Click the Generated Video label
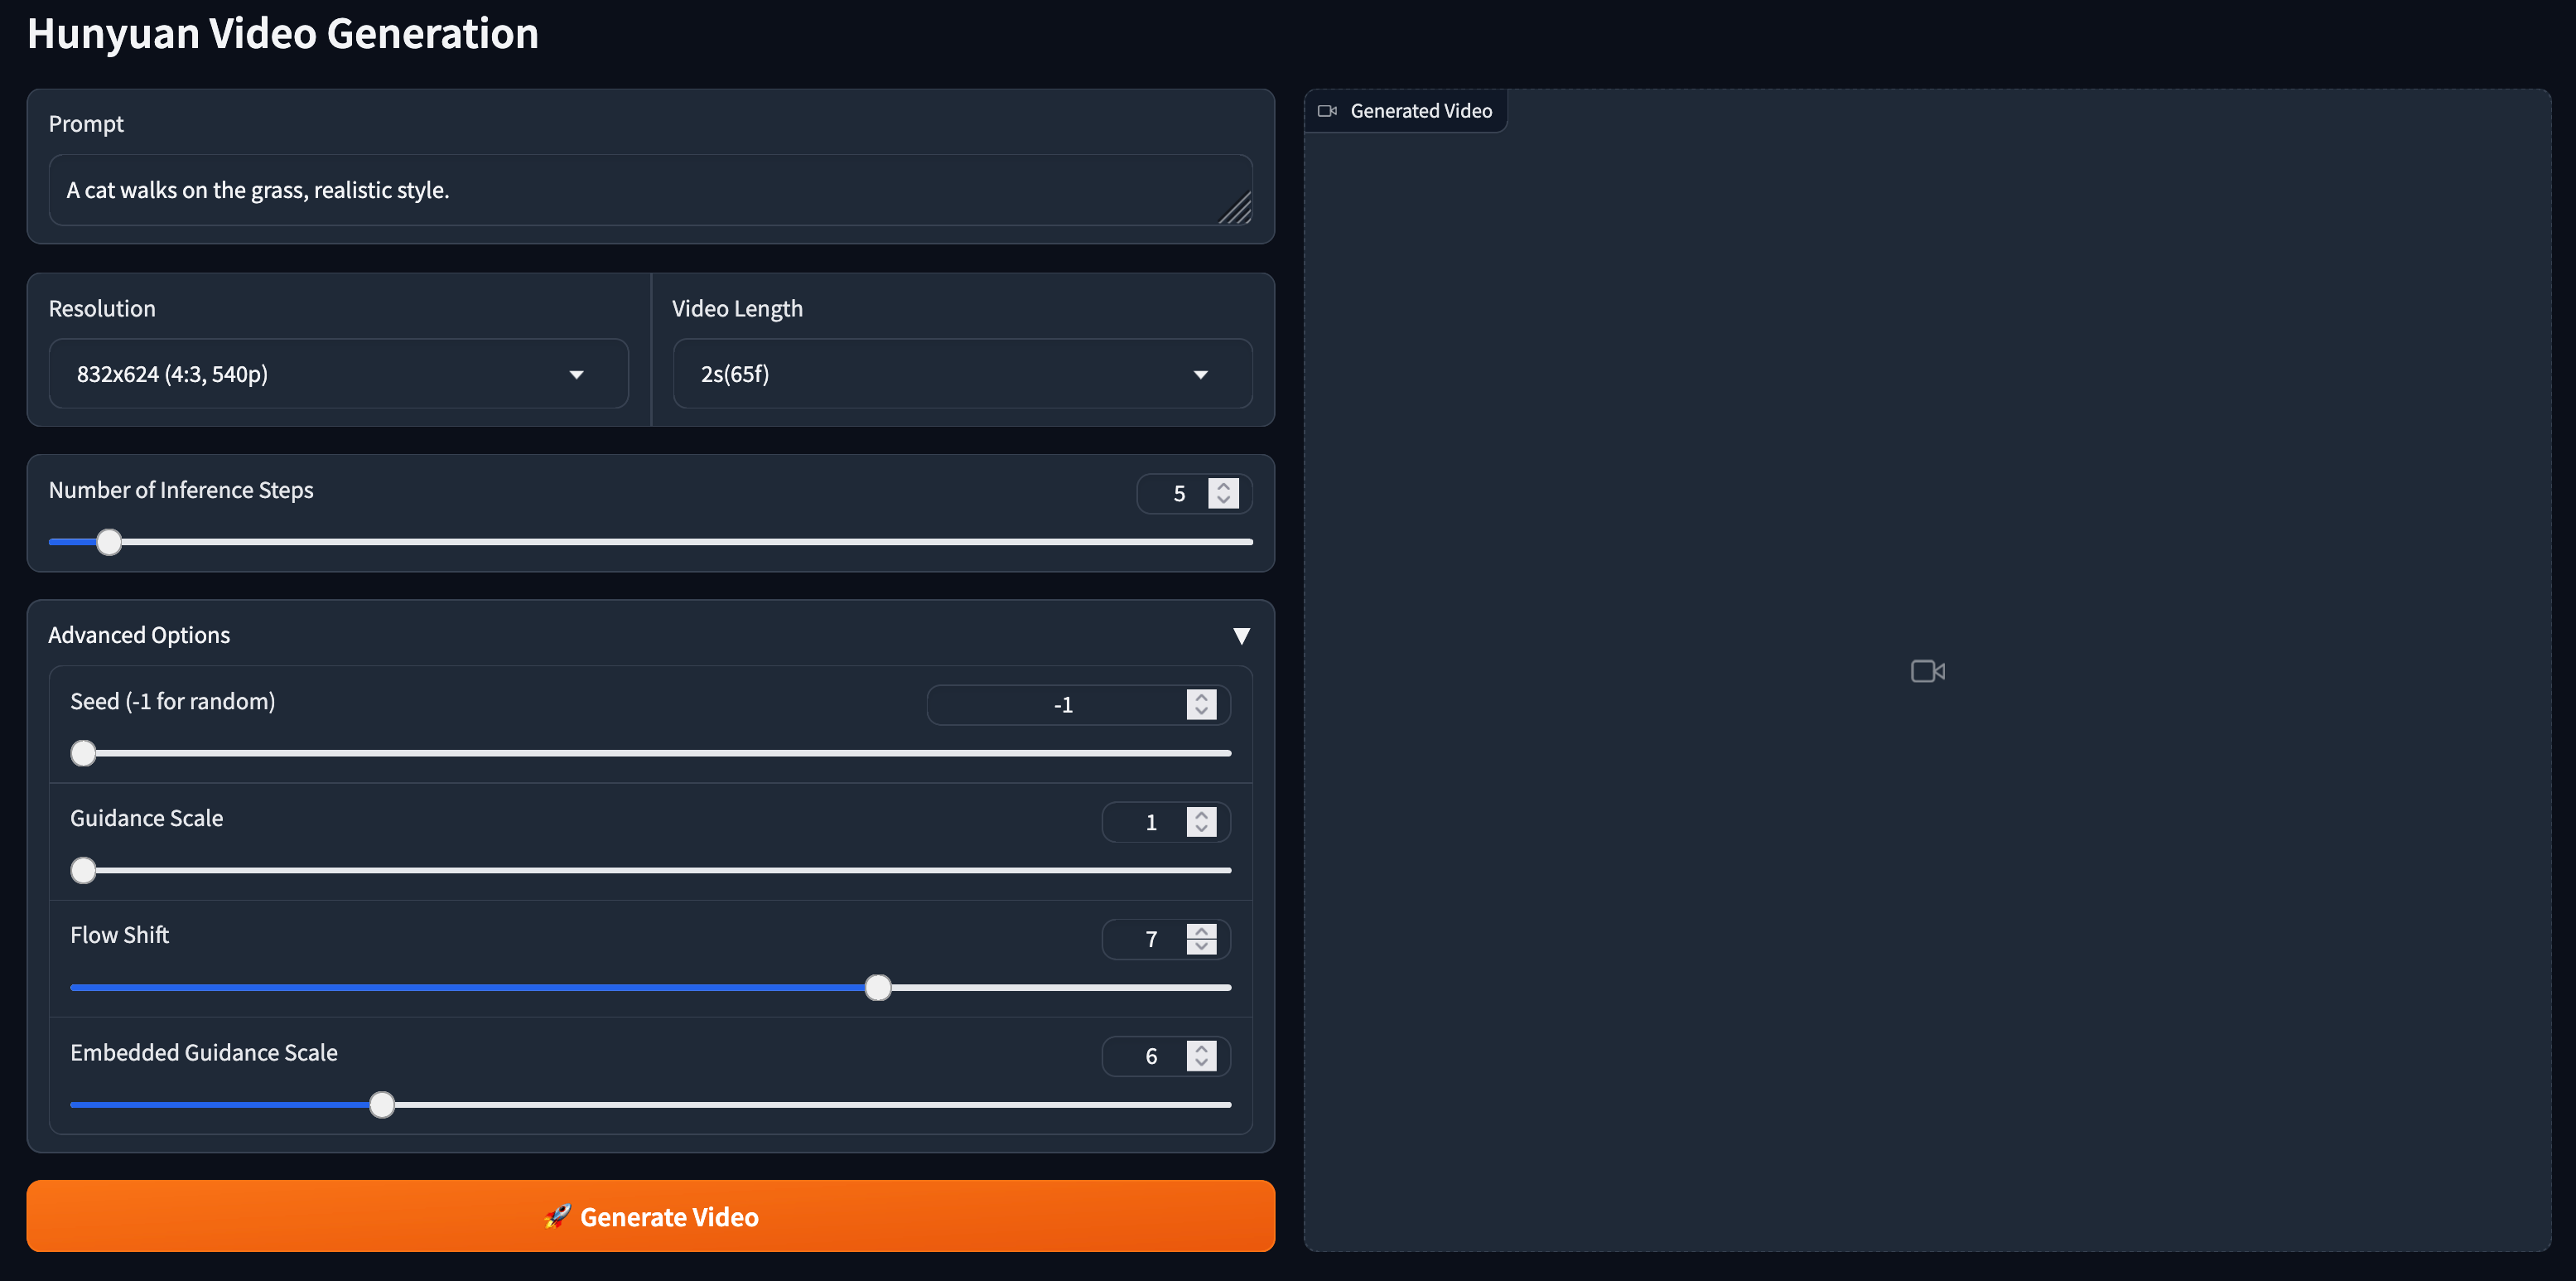2576x1281 pixels. (x=1421, y=111)
